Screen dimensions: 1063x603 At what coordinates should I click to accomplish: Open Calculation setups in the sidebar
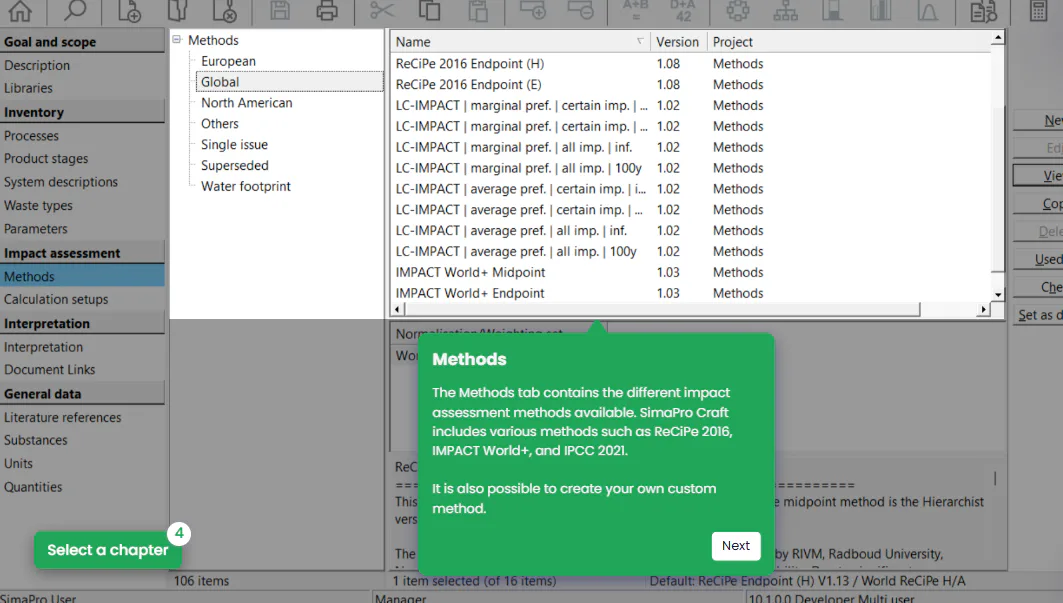(x=56, y=299)
